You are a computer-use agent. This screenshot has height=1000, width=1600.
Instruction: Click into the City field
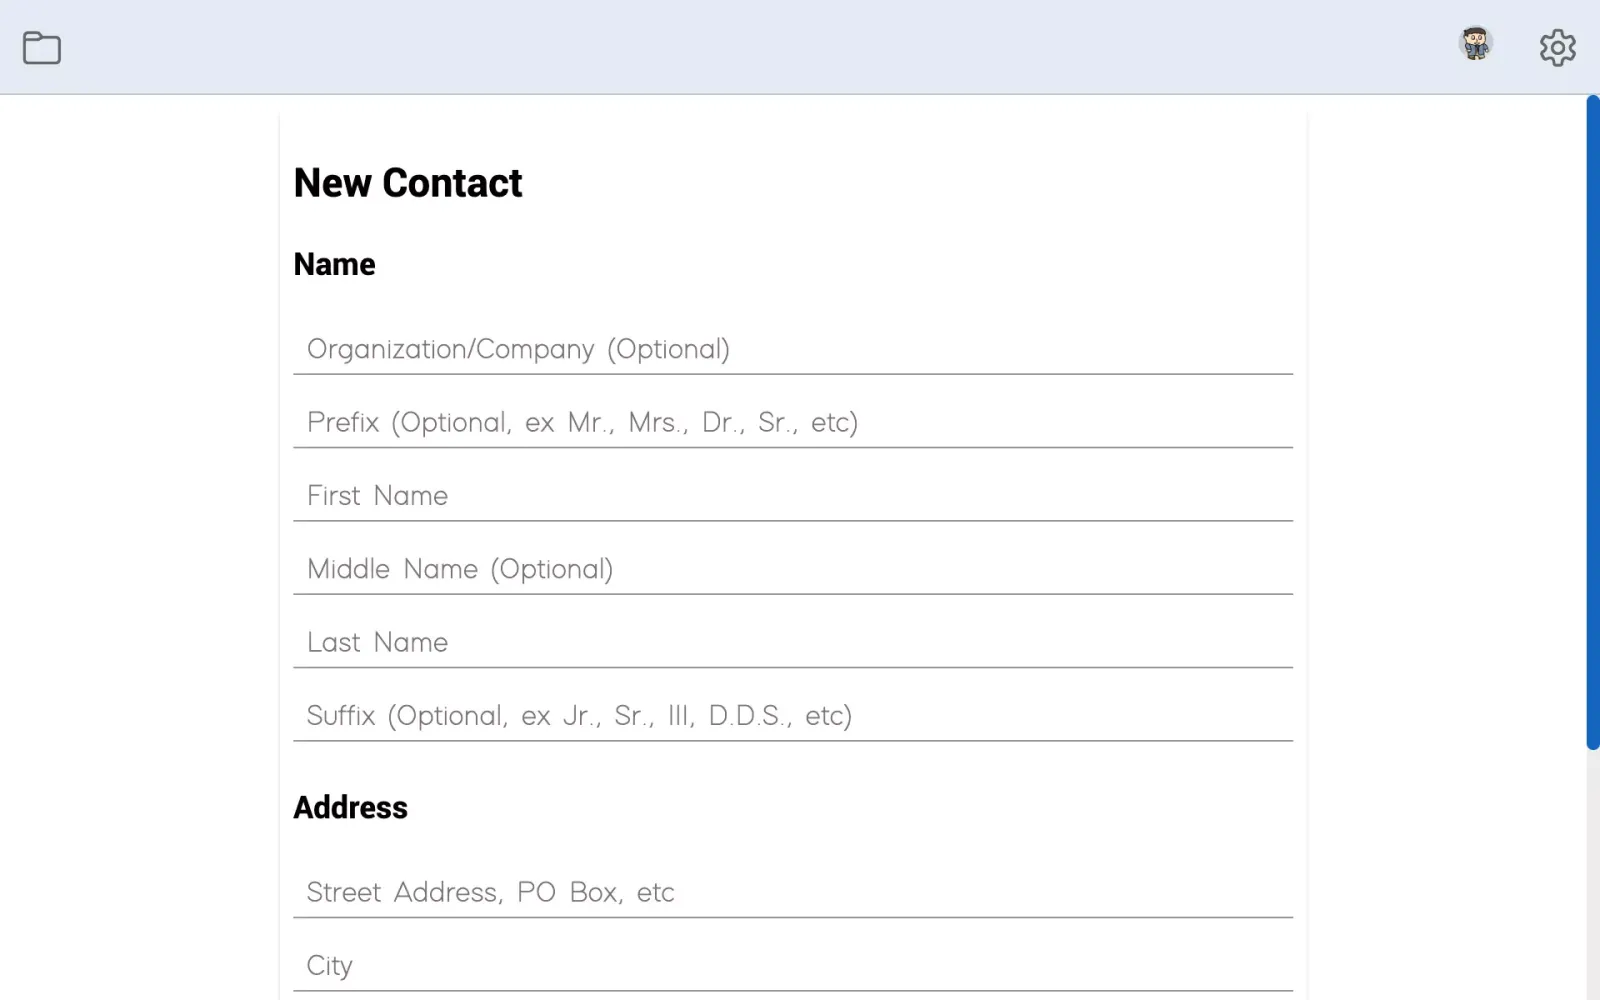tap(792, 965)
